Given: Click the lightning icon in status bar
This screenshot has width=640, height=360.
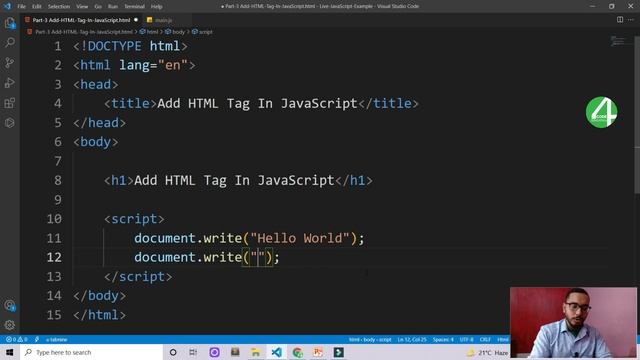Looking at the screenshot, I should [37, 340].
